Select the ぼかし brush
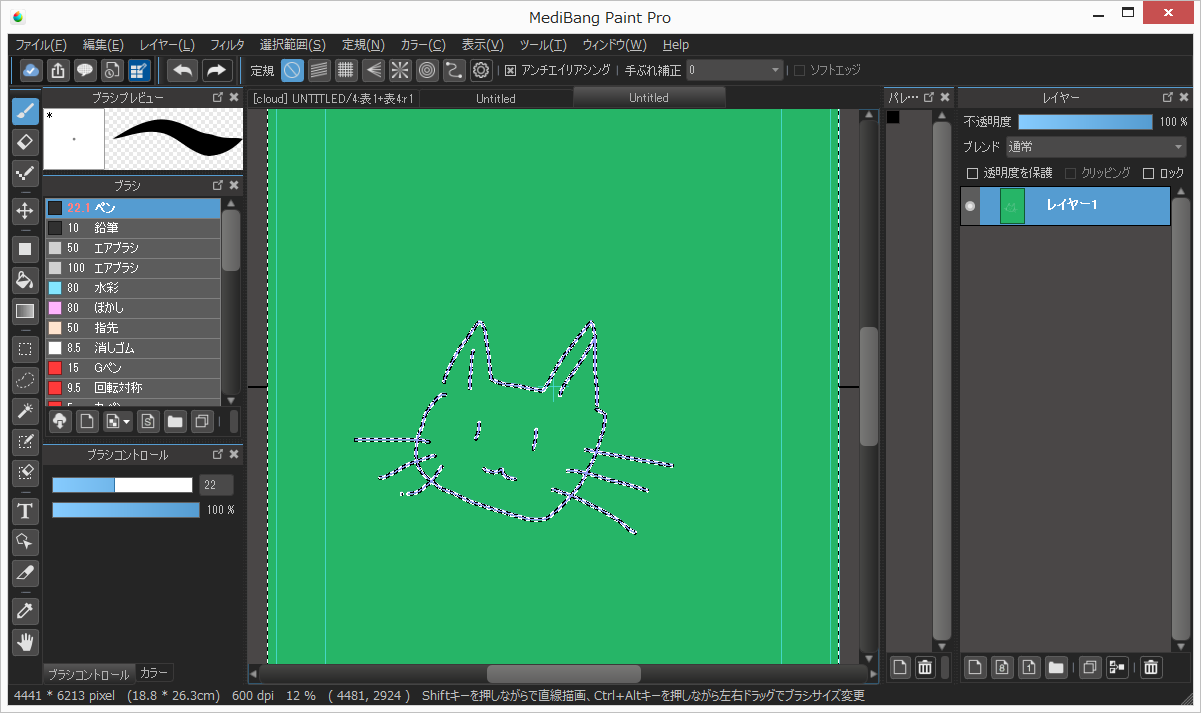Screen dimensions: 1201x713 tap(132, 308)
